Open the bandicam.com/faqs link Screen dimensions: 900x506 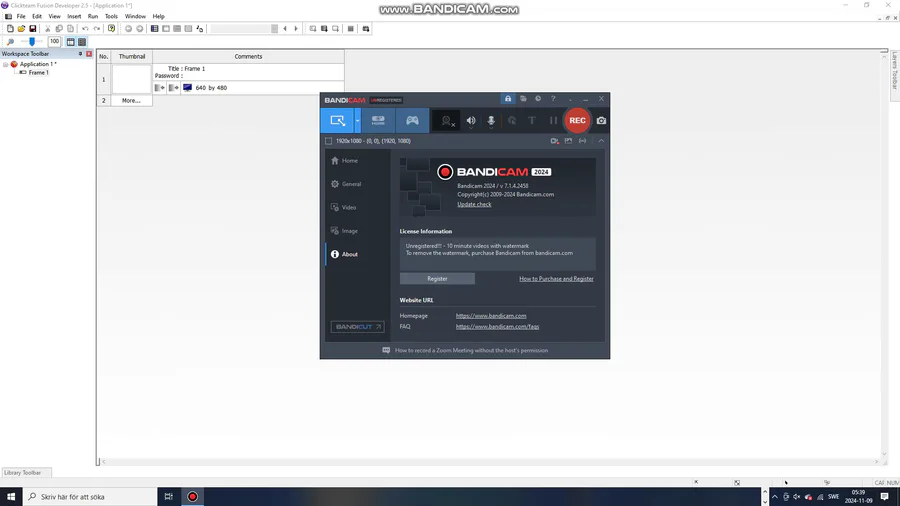point(497,326)
